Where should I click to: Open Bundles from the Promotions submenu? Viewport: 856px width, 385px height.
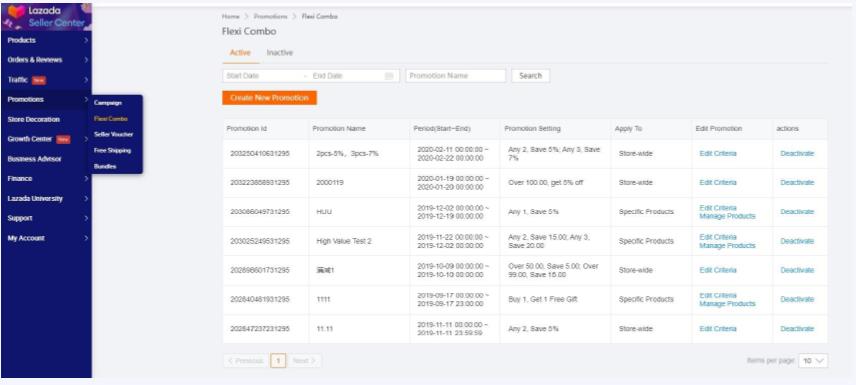(105, 166)
